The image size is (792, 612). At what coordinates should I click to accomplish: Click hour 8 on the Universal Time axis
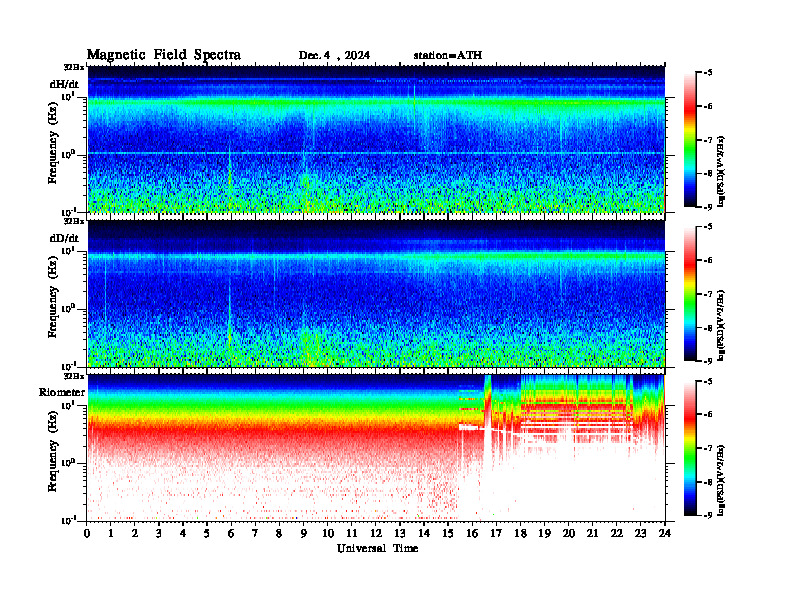pos(279,534)
